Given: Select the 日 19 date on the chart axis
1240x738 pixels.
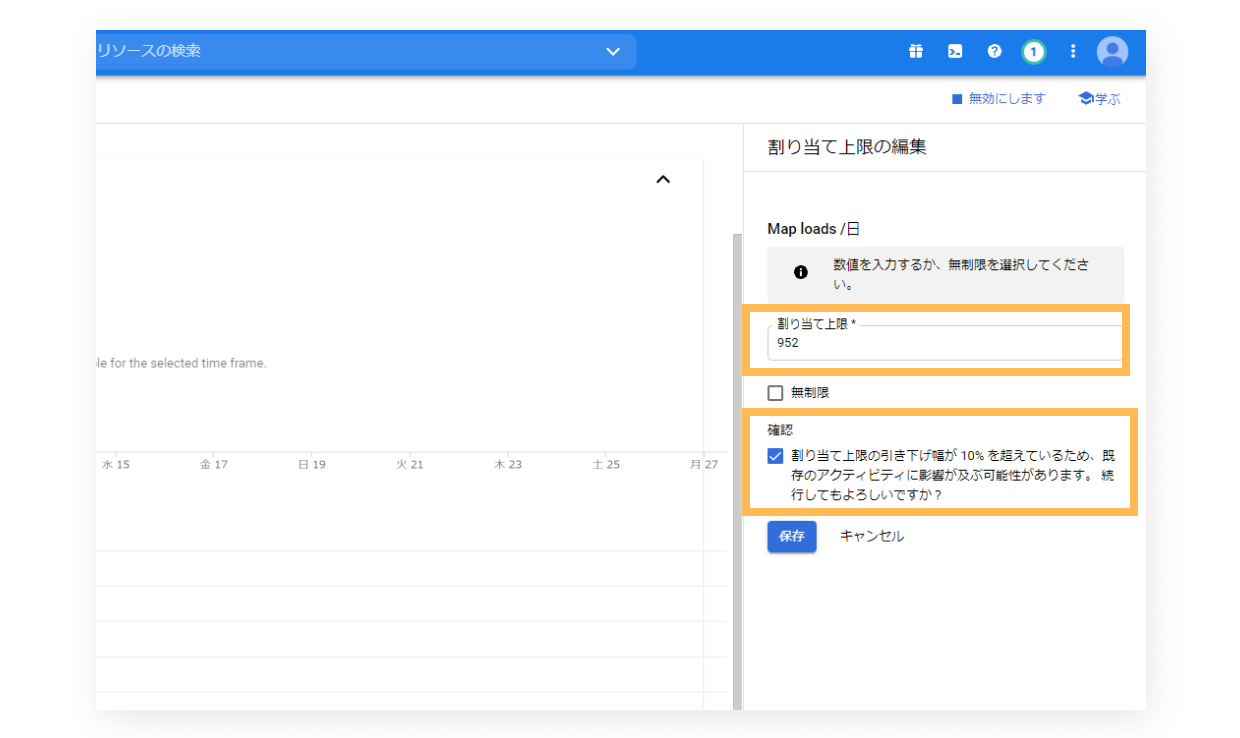Looking at the screenshot, I should [x=311, y=465].
